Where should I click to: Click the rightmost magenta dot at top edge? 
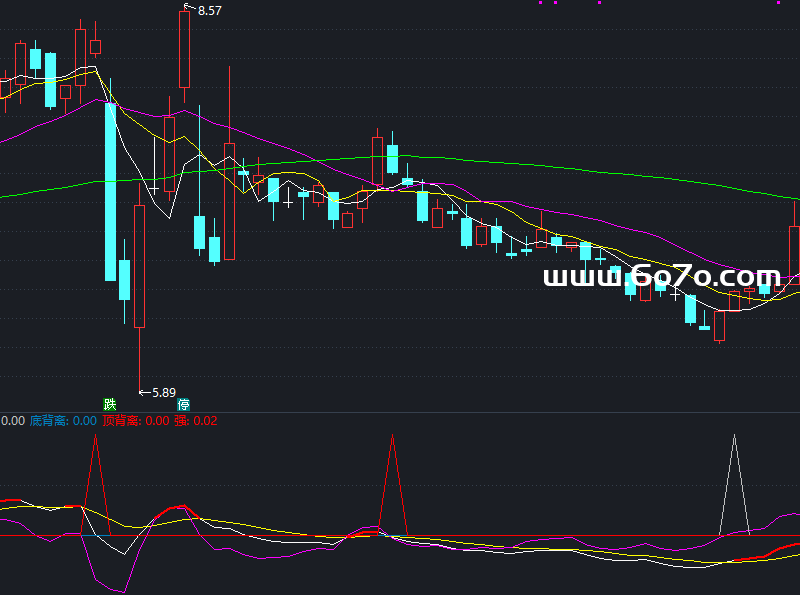[778, 2]
